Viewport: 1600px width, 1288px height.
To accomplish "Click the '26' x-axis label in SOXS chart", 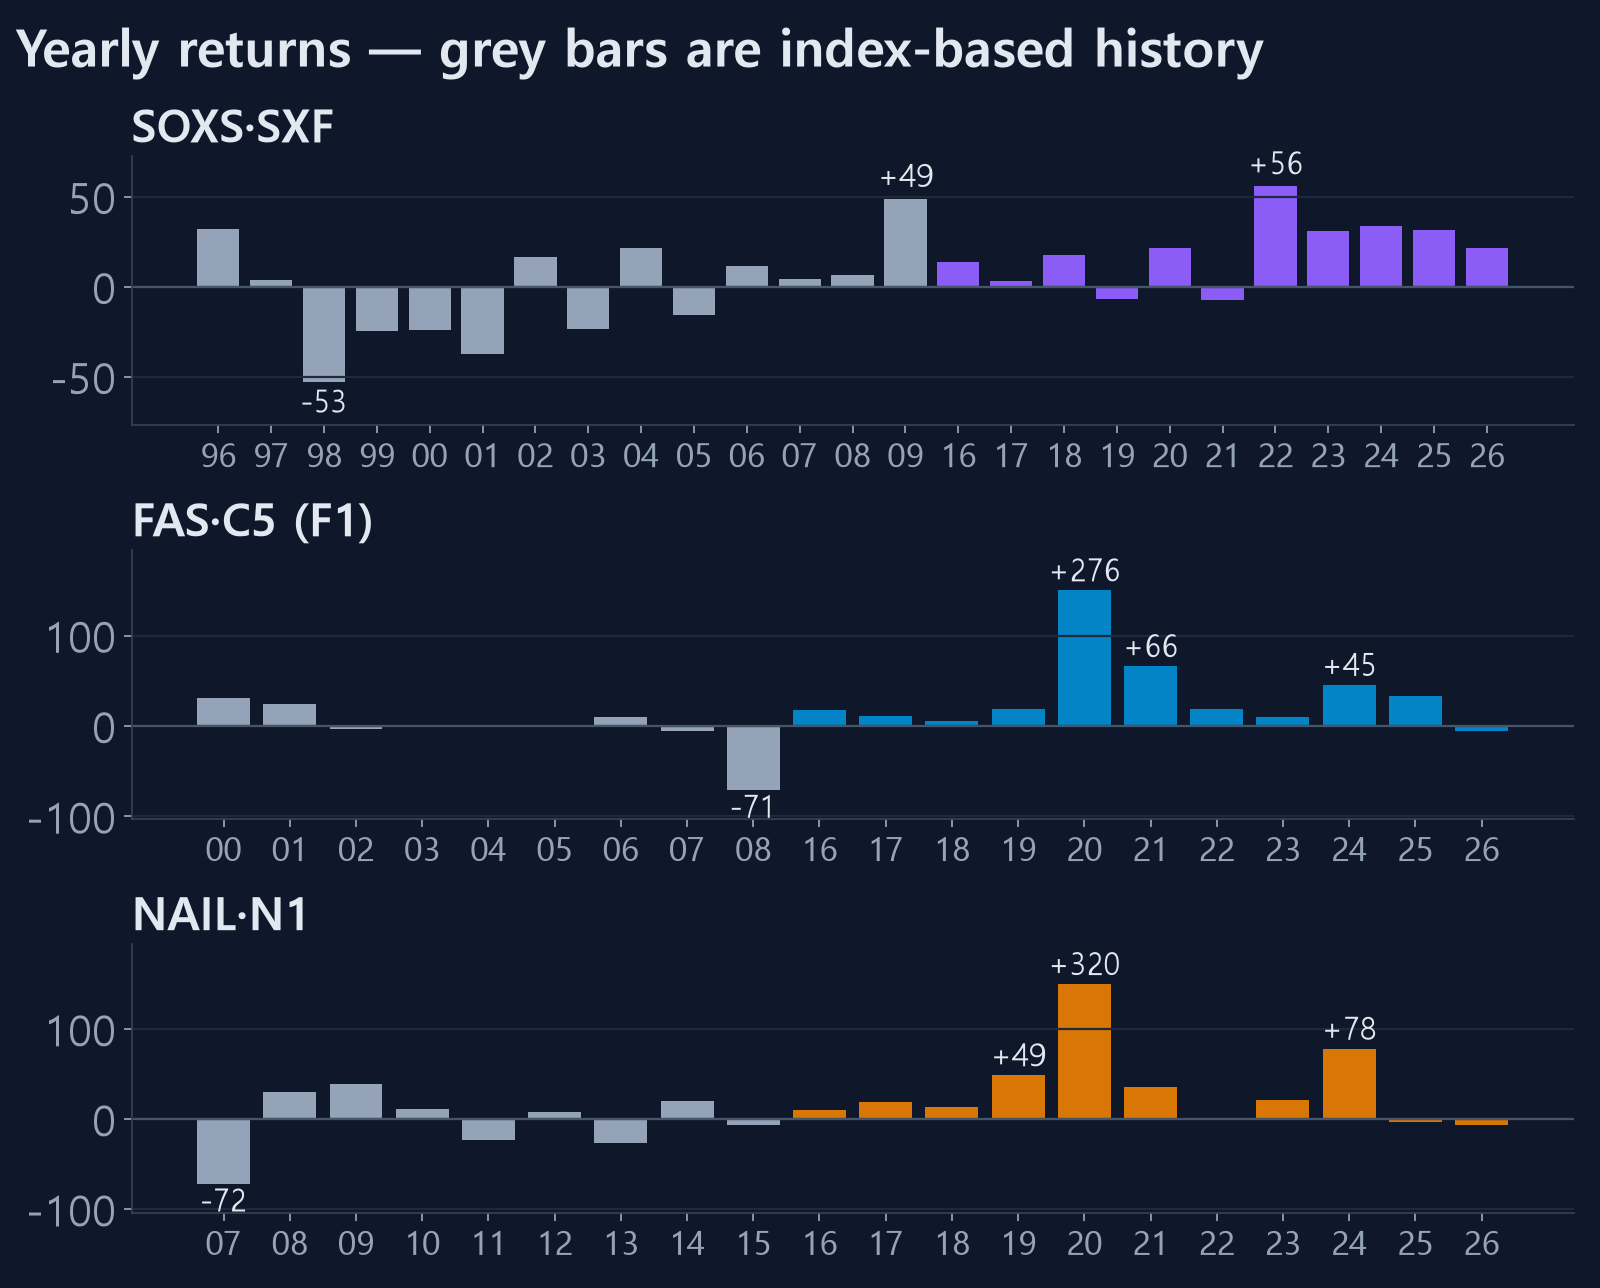I will coord(1487,456).
